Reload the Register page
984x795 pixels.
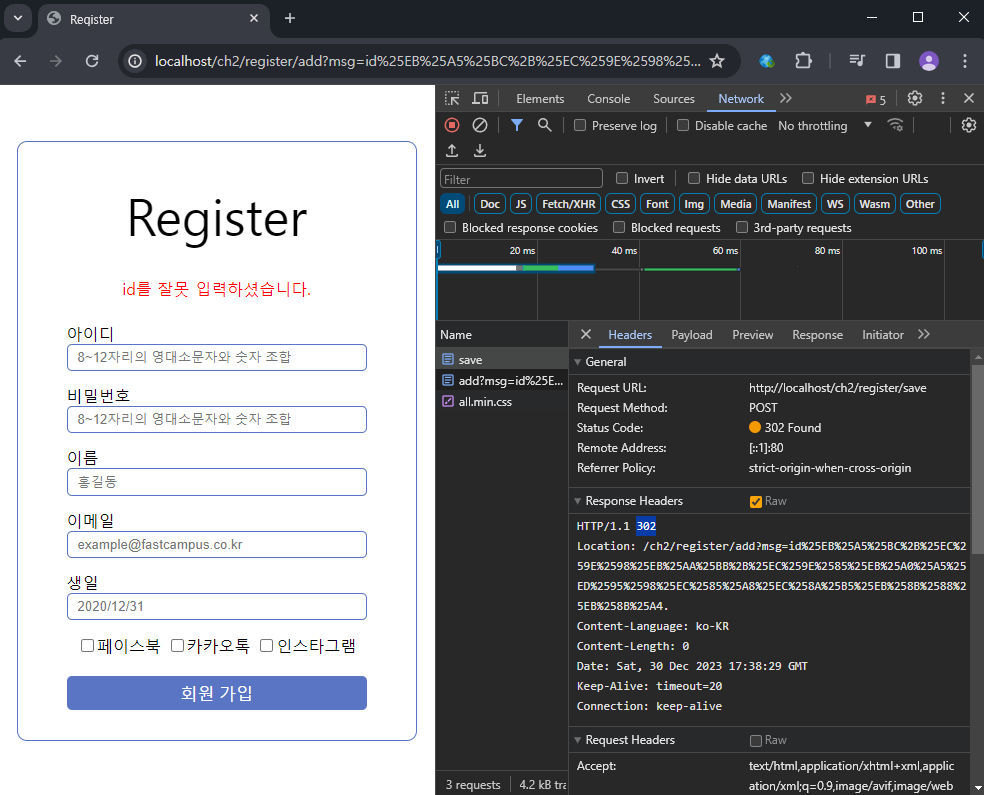[92, 61]
